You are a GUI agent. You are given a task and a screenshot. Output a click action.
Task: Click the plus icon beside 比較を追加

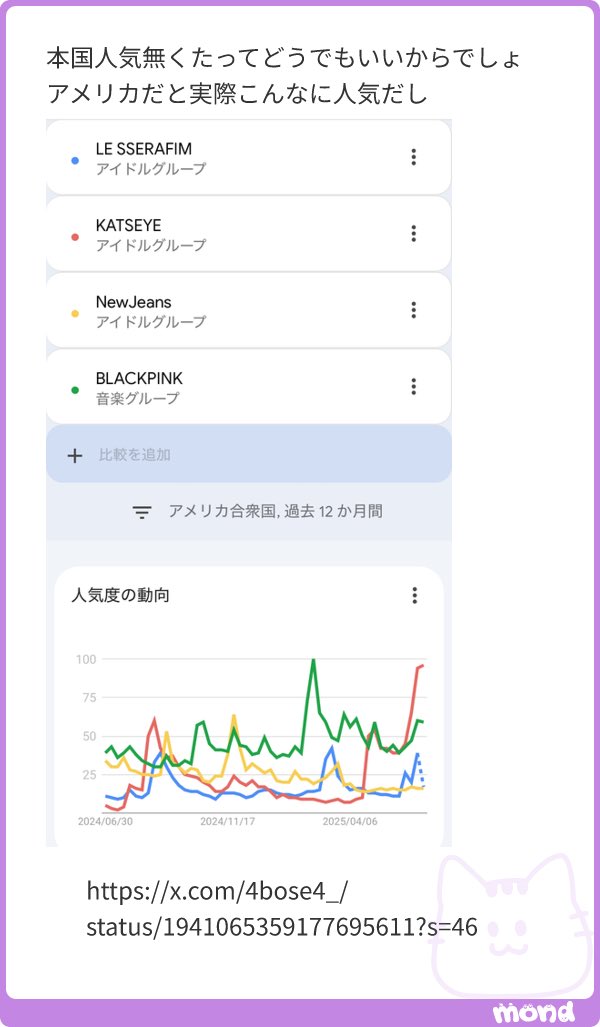(75, 455)
